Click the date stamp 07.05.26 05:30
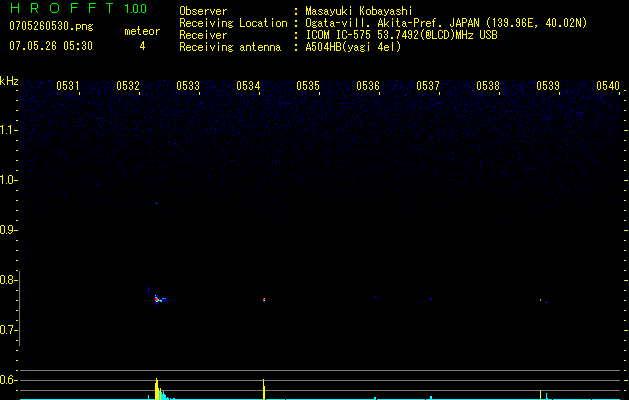629x400 pixels. click(x=51, y=46)
